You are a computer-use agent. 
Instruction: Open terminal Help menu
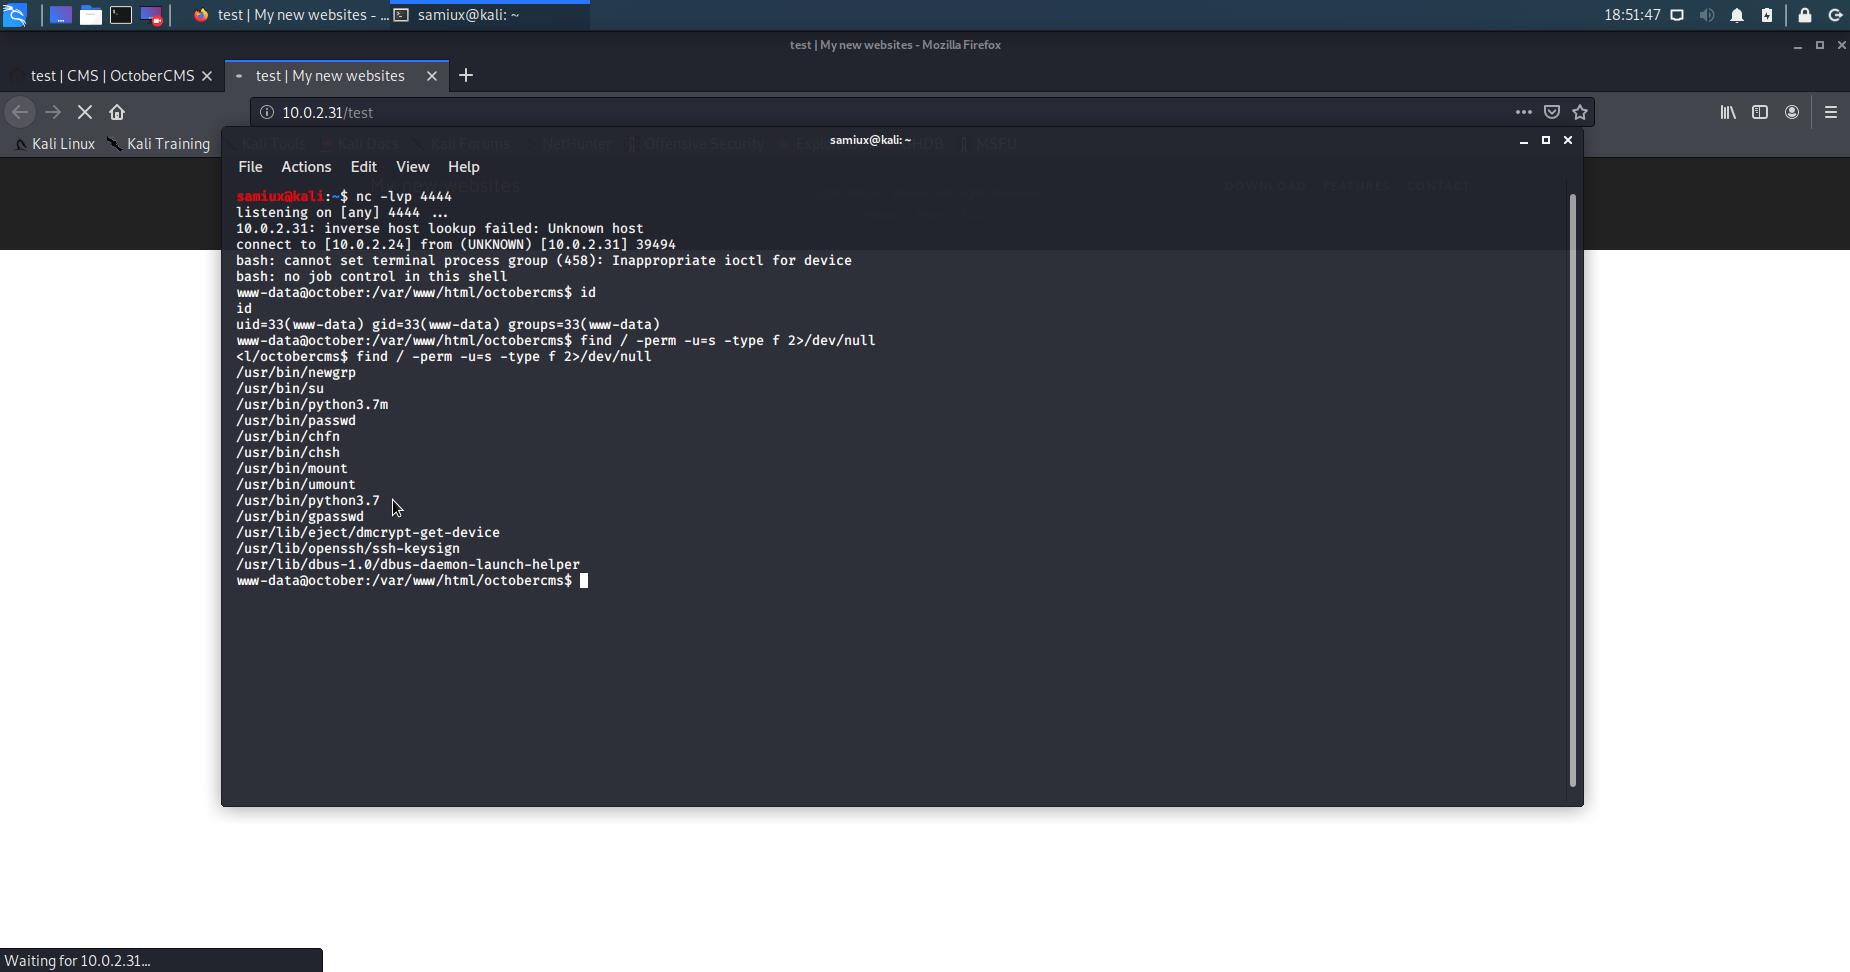click(x=463, y=167)
